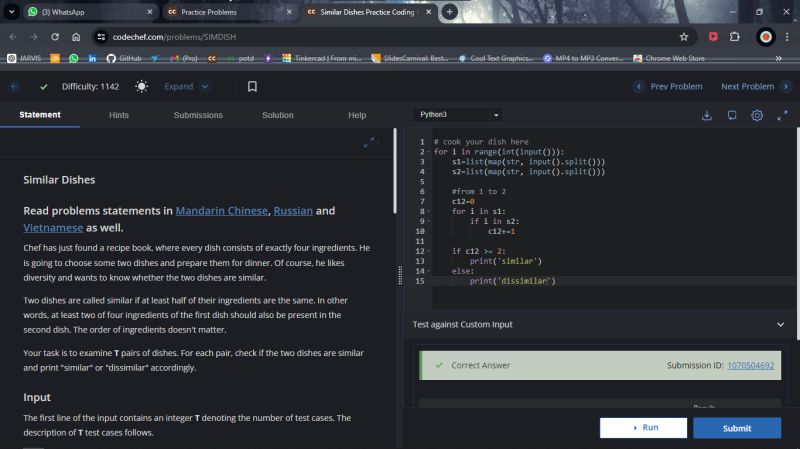Image resolution: width=800 pixels, height=449 pixels.
Task: Open a new browser tab
Action: (x=449, y=12)
